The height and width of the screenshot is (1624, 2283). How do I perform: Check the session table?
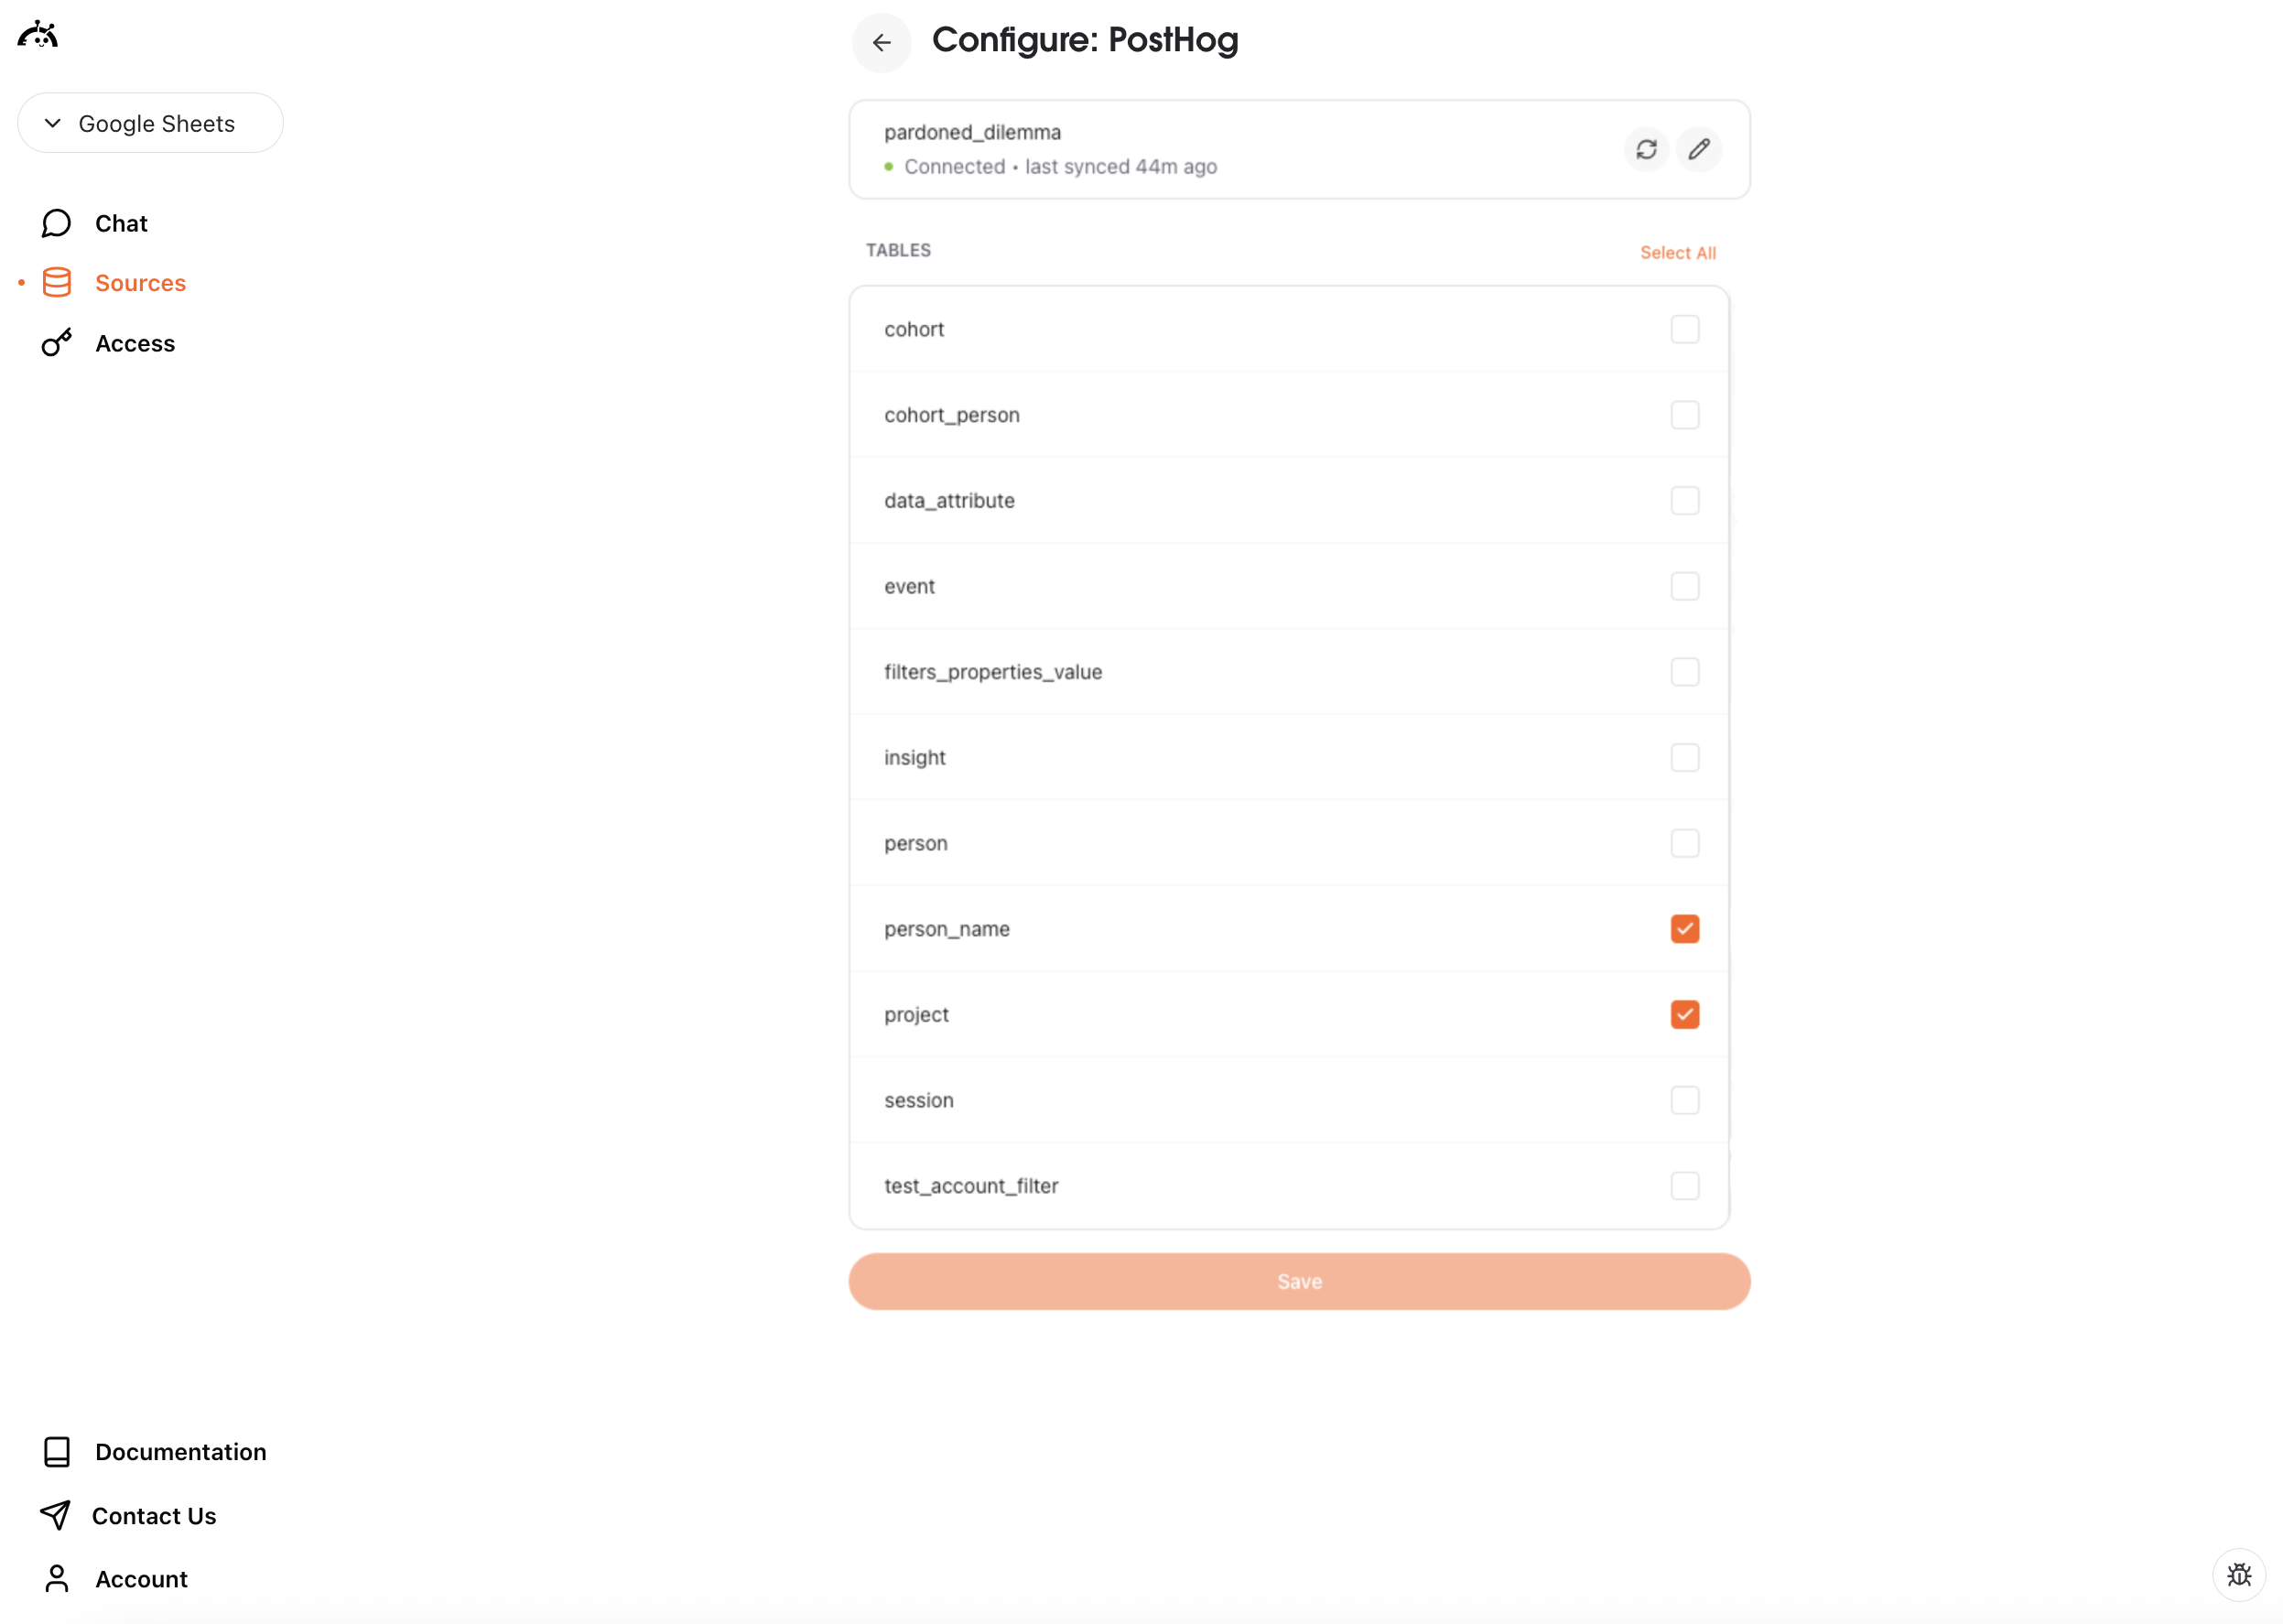click(x=1685, y=1100)
